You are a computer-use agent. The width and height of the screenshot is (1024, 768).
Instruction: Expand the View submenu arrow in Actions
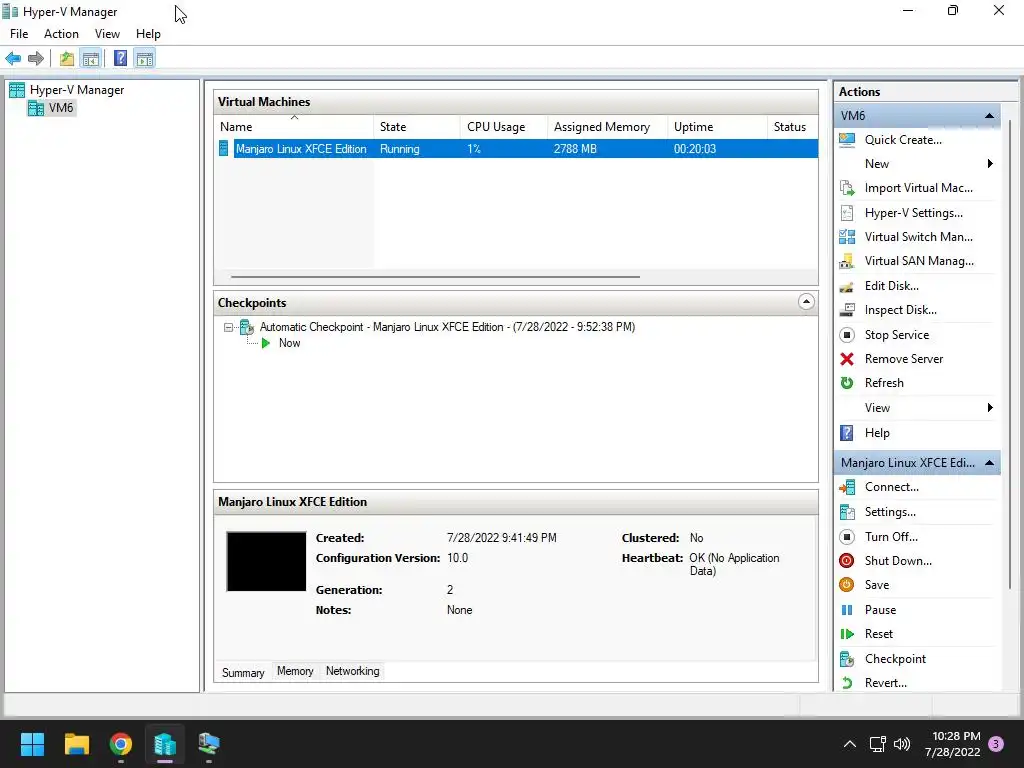point(990,408)
